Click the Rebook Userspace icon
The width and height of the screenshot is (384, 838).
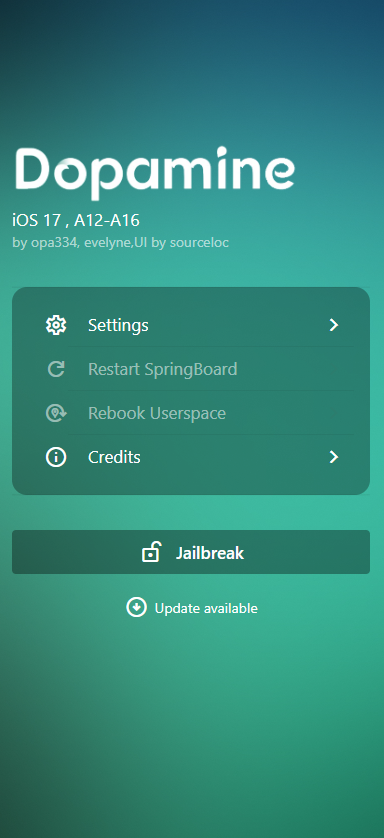click(x=56, y=413)
